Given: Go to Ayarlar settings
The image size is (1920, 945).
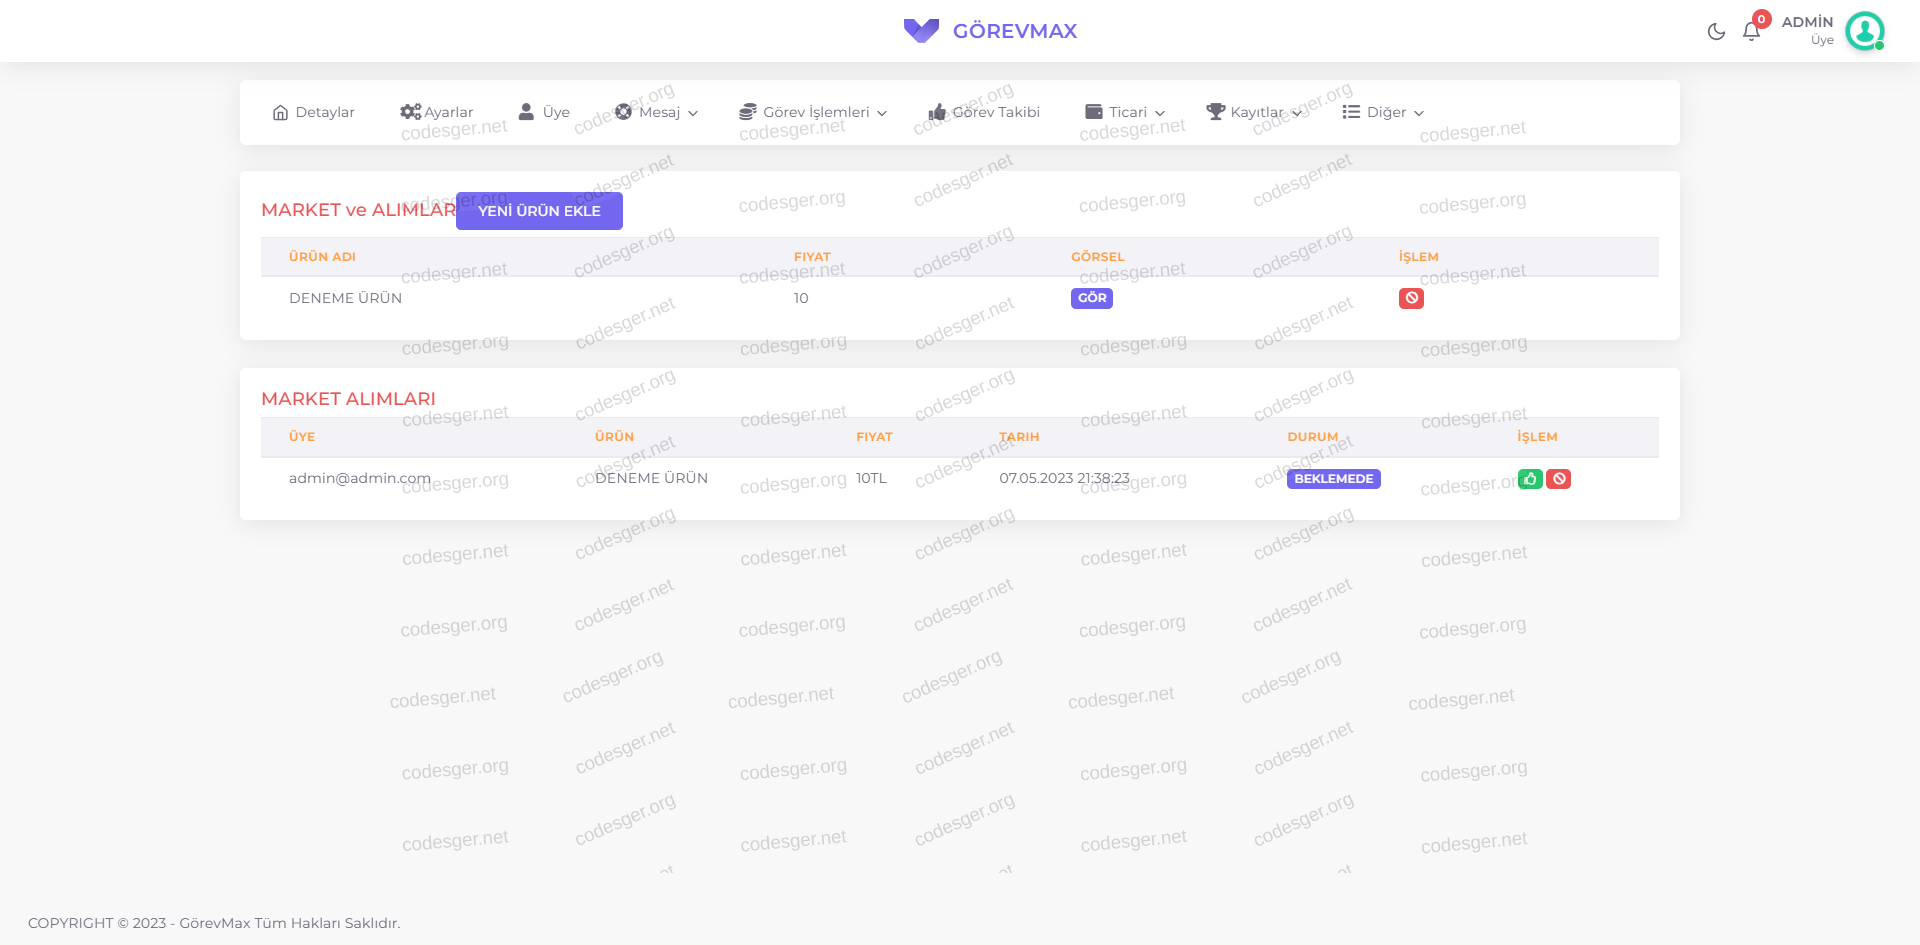Looking at the screenshot, I should 437,112.
